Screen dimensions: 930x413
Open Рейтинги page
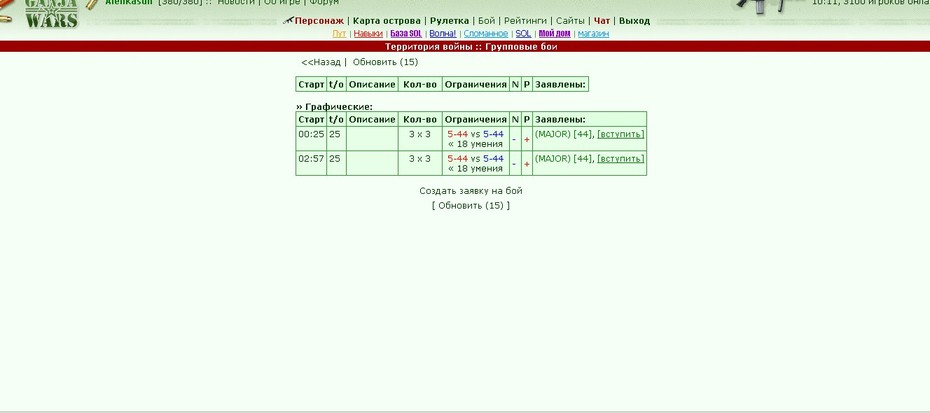point(525,21)
